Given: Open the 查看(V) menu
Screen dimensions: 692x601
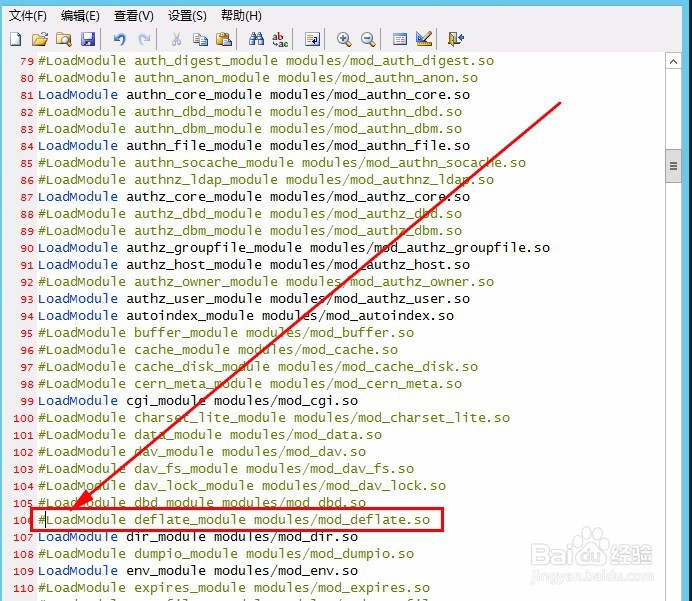Looking at the screenshot, I should point(134,16).
